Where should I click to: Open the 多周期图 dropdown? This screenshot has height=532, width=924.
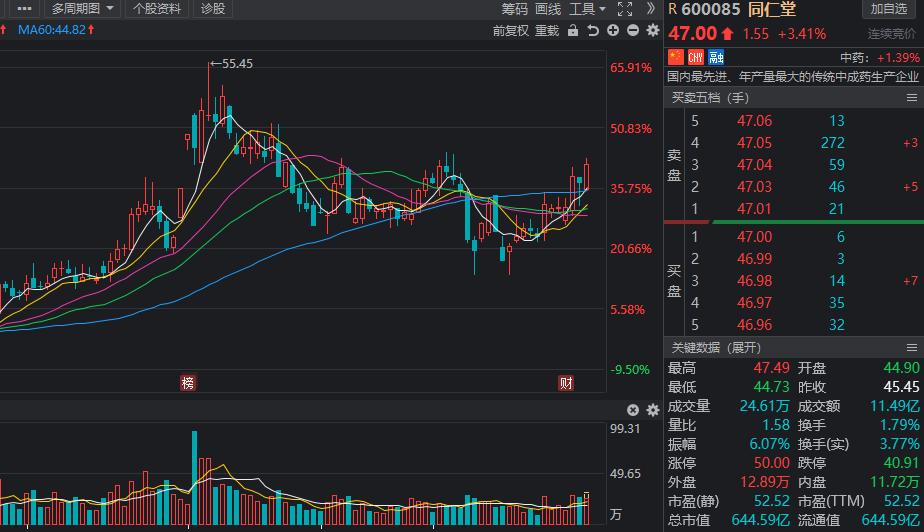[x=82, y=8]
